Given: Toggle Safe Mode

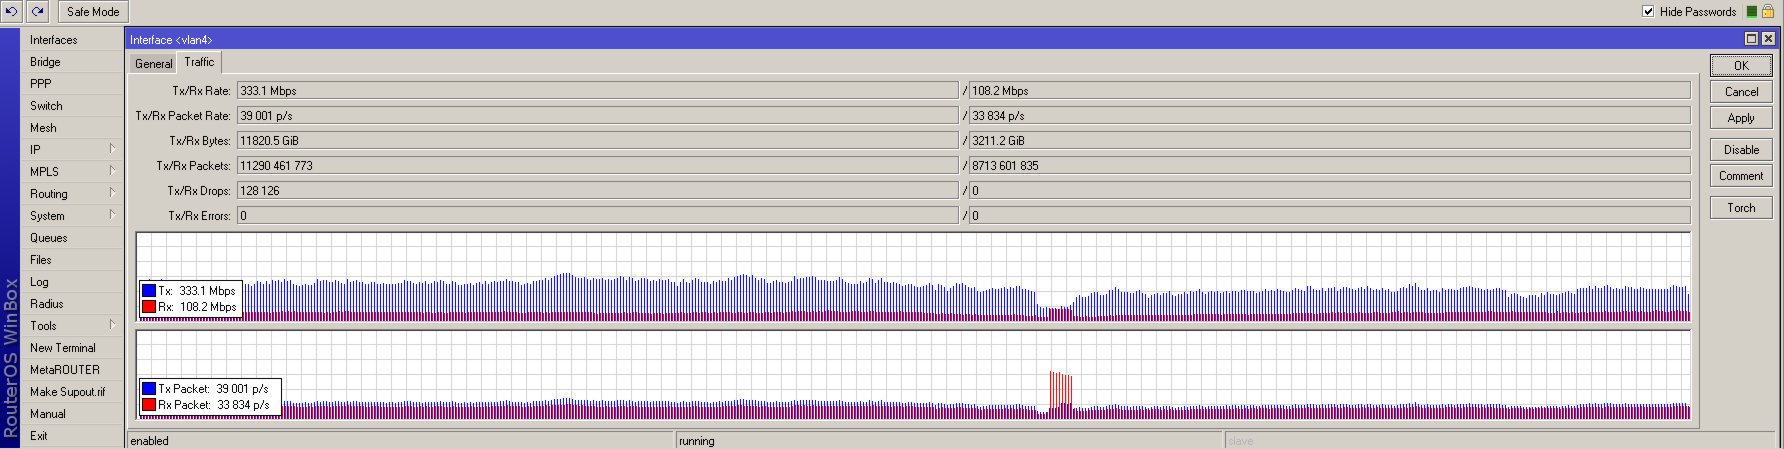Looking at the screenshot, I should coord(92,12).
